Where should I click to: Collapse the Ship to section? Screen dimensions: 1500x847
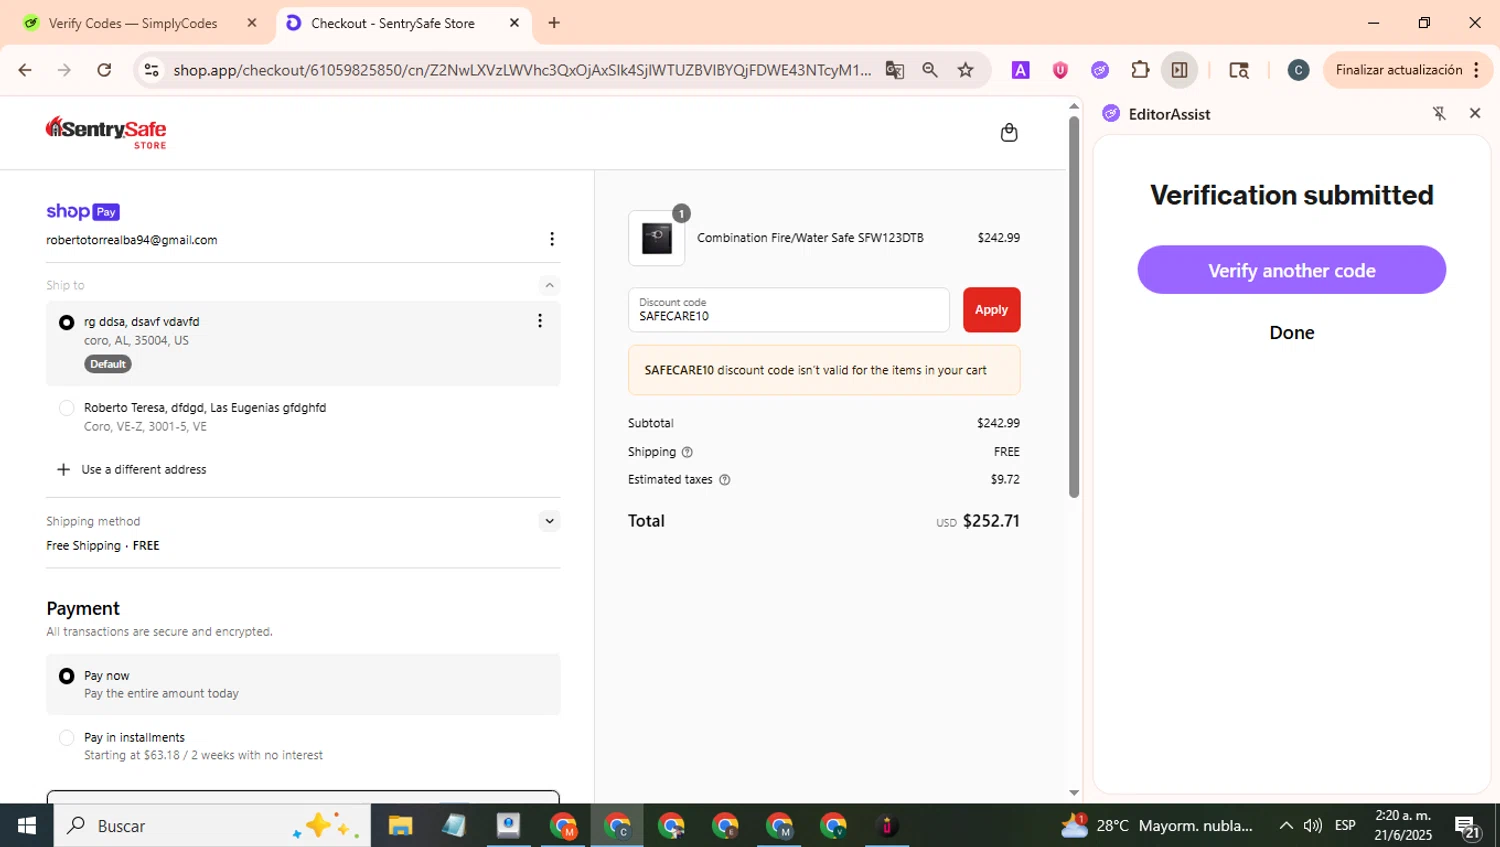pyautogui.click(x=549, y=285)
